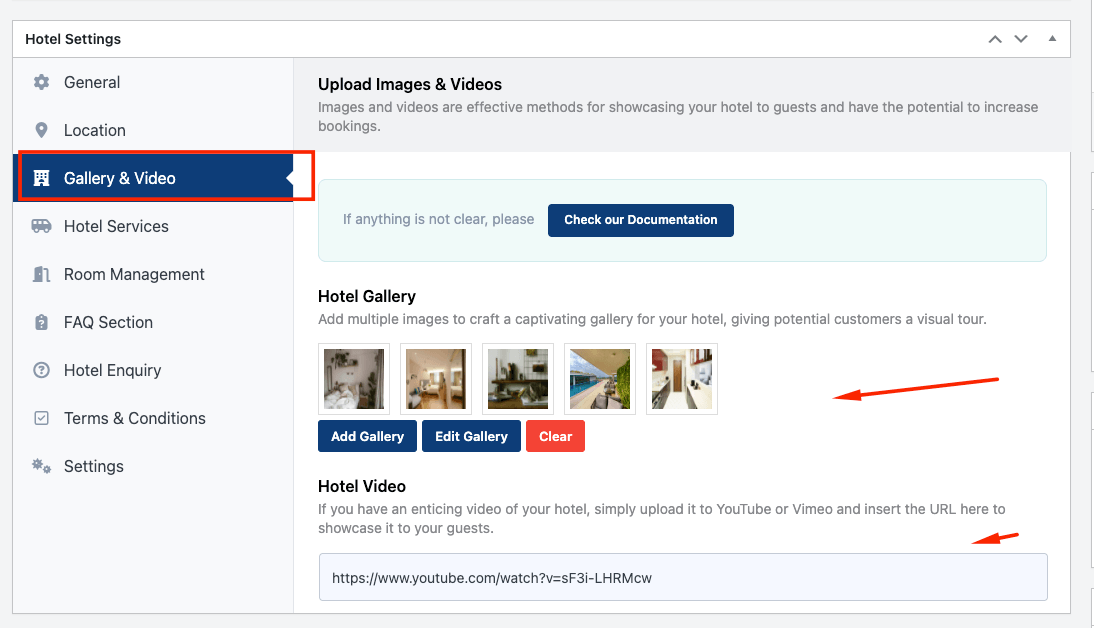Collapse the Hotel Settings panel

pyautogui.click(x=1051, y=38)
